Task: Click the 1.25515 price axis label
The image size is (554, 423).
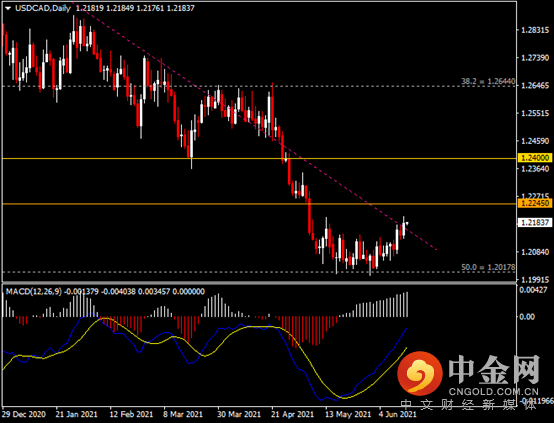Action: 535,113
